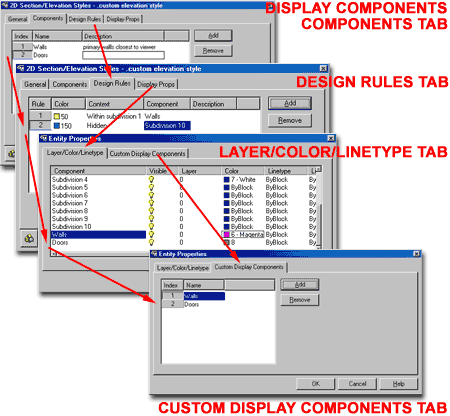The width and height of the screenshot is (450, 416).
Task: Click Add button in backmost Components window
Action: 213,36
